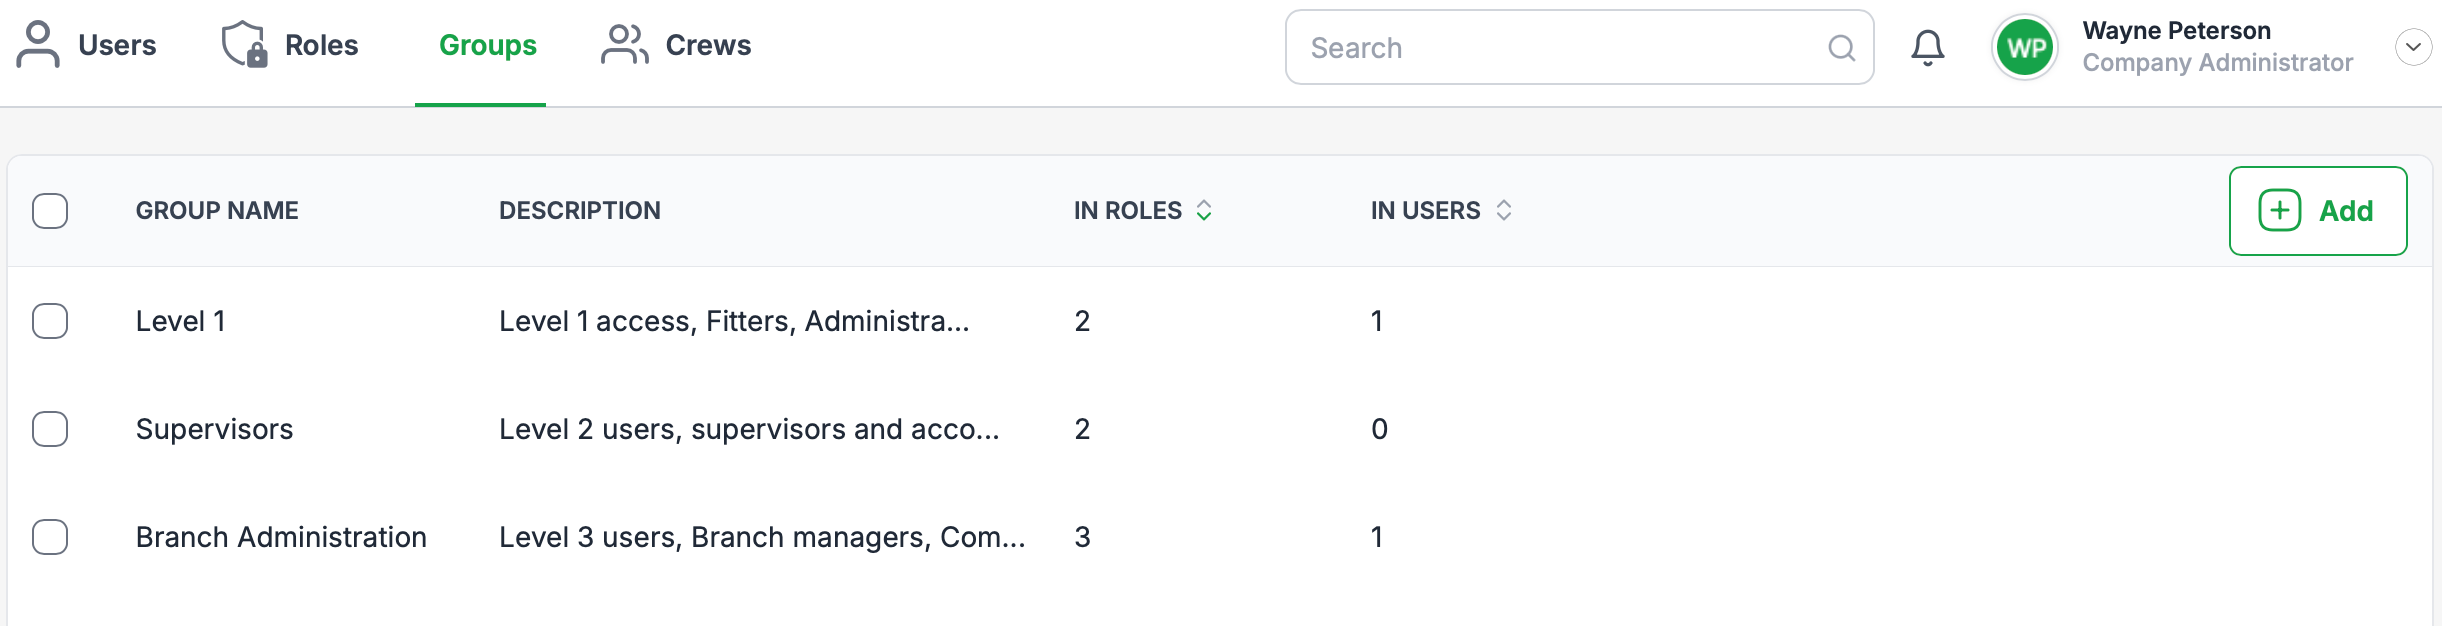Open the notifications bell
Screen dimensions: 2442x626
pyautogui.click(x=1927, y=48)
